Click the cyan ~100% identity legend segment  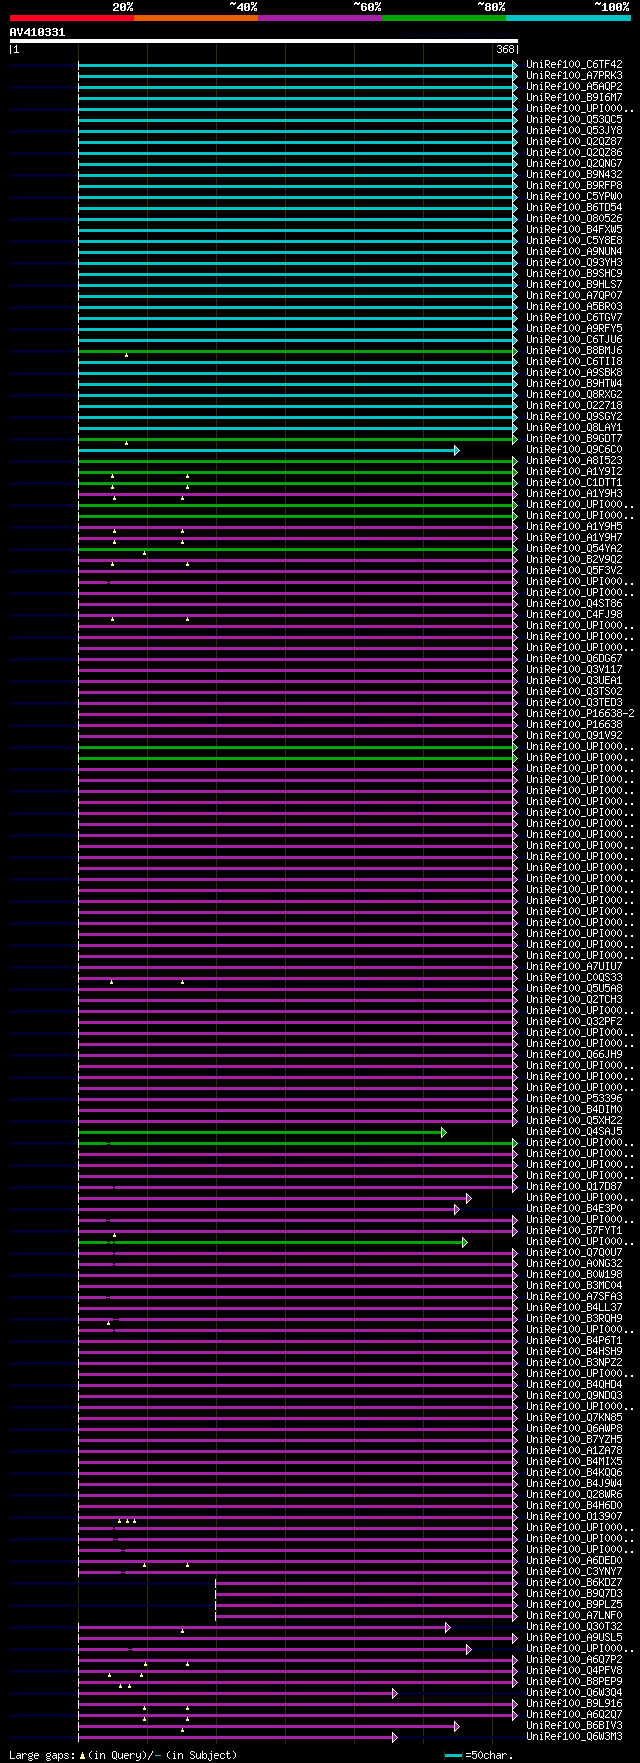(x=568, y=17)
